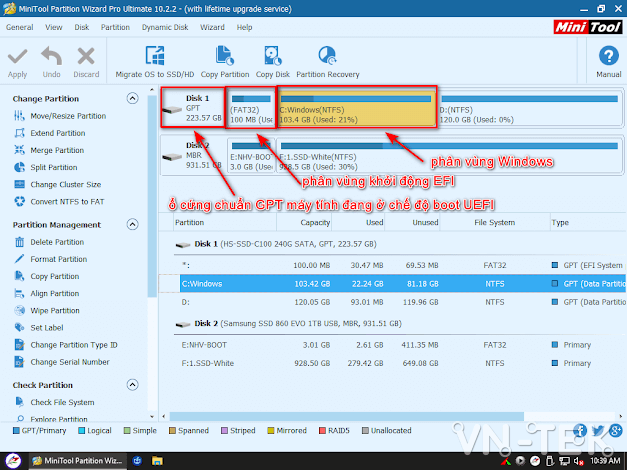Start Partition Recovery wizard
This screenshot has width=627, height=470.
point(327,62)
